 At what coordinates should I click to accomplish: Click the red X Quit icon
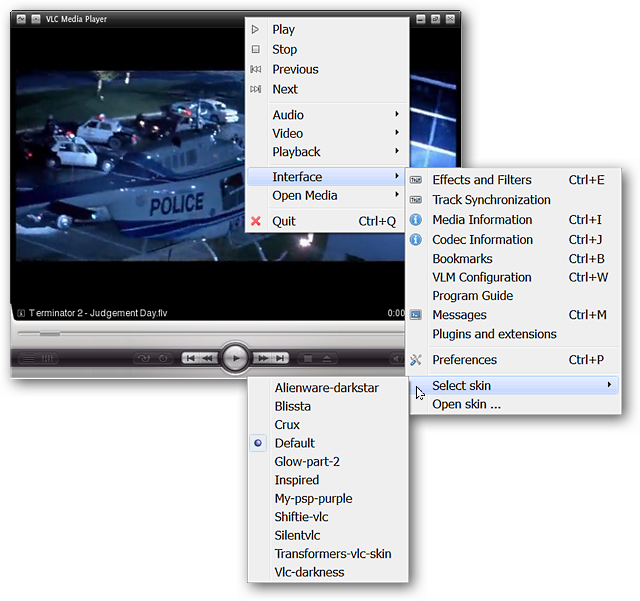point(256,221)
